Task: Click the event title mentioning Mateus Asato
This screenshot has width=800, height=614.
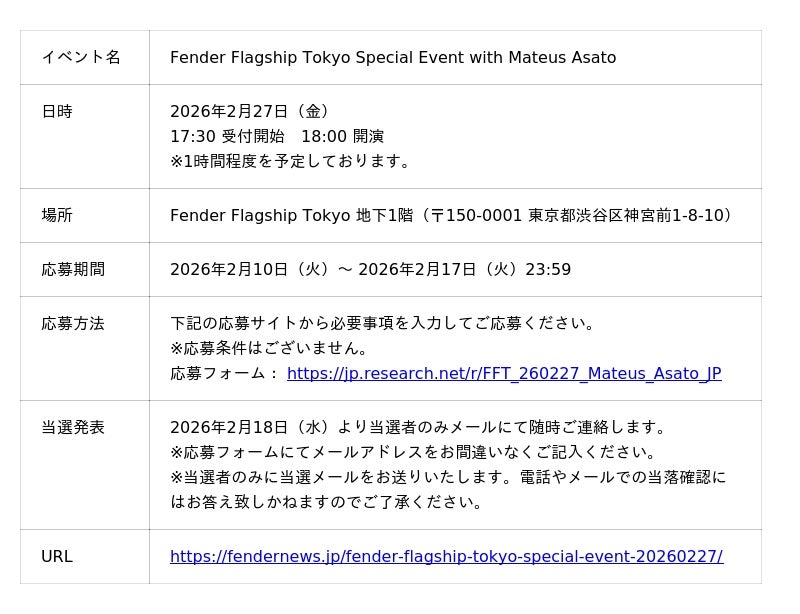Action: [393, 57]
